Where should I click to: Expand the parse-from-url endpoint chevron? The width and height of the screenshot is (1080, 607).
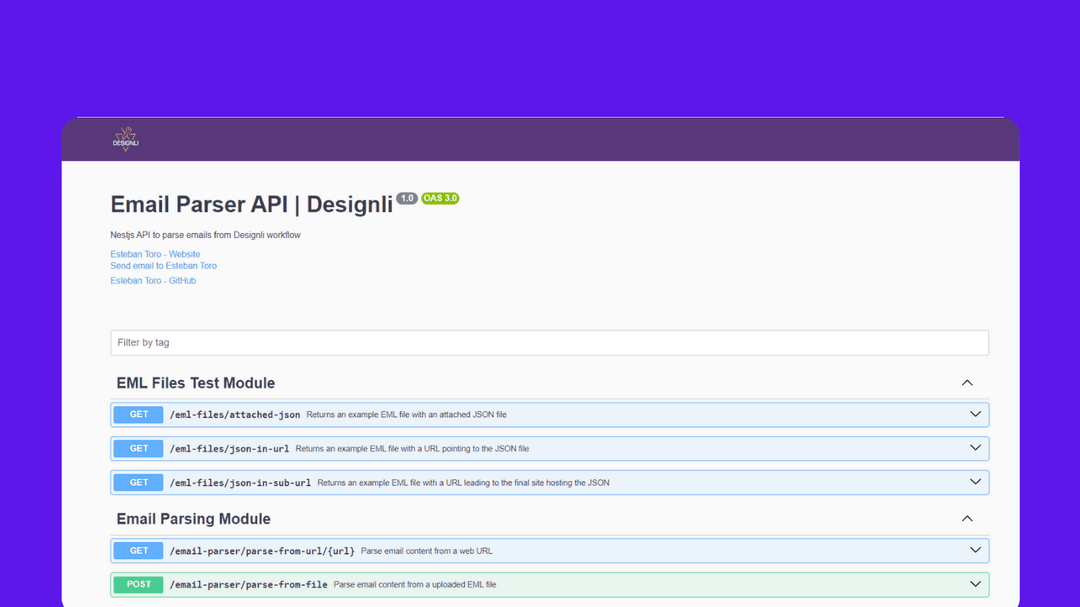pos(975,550)
